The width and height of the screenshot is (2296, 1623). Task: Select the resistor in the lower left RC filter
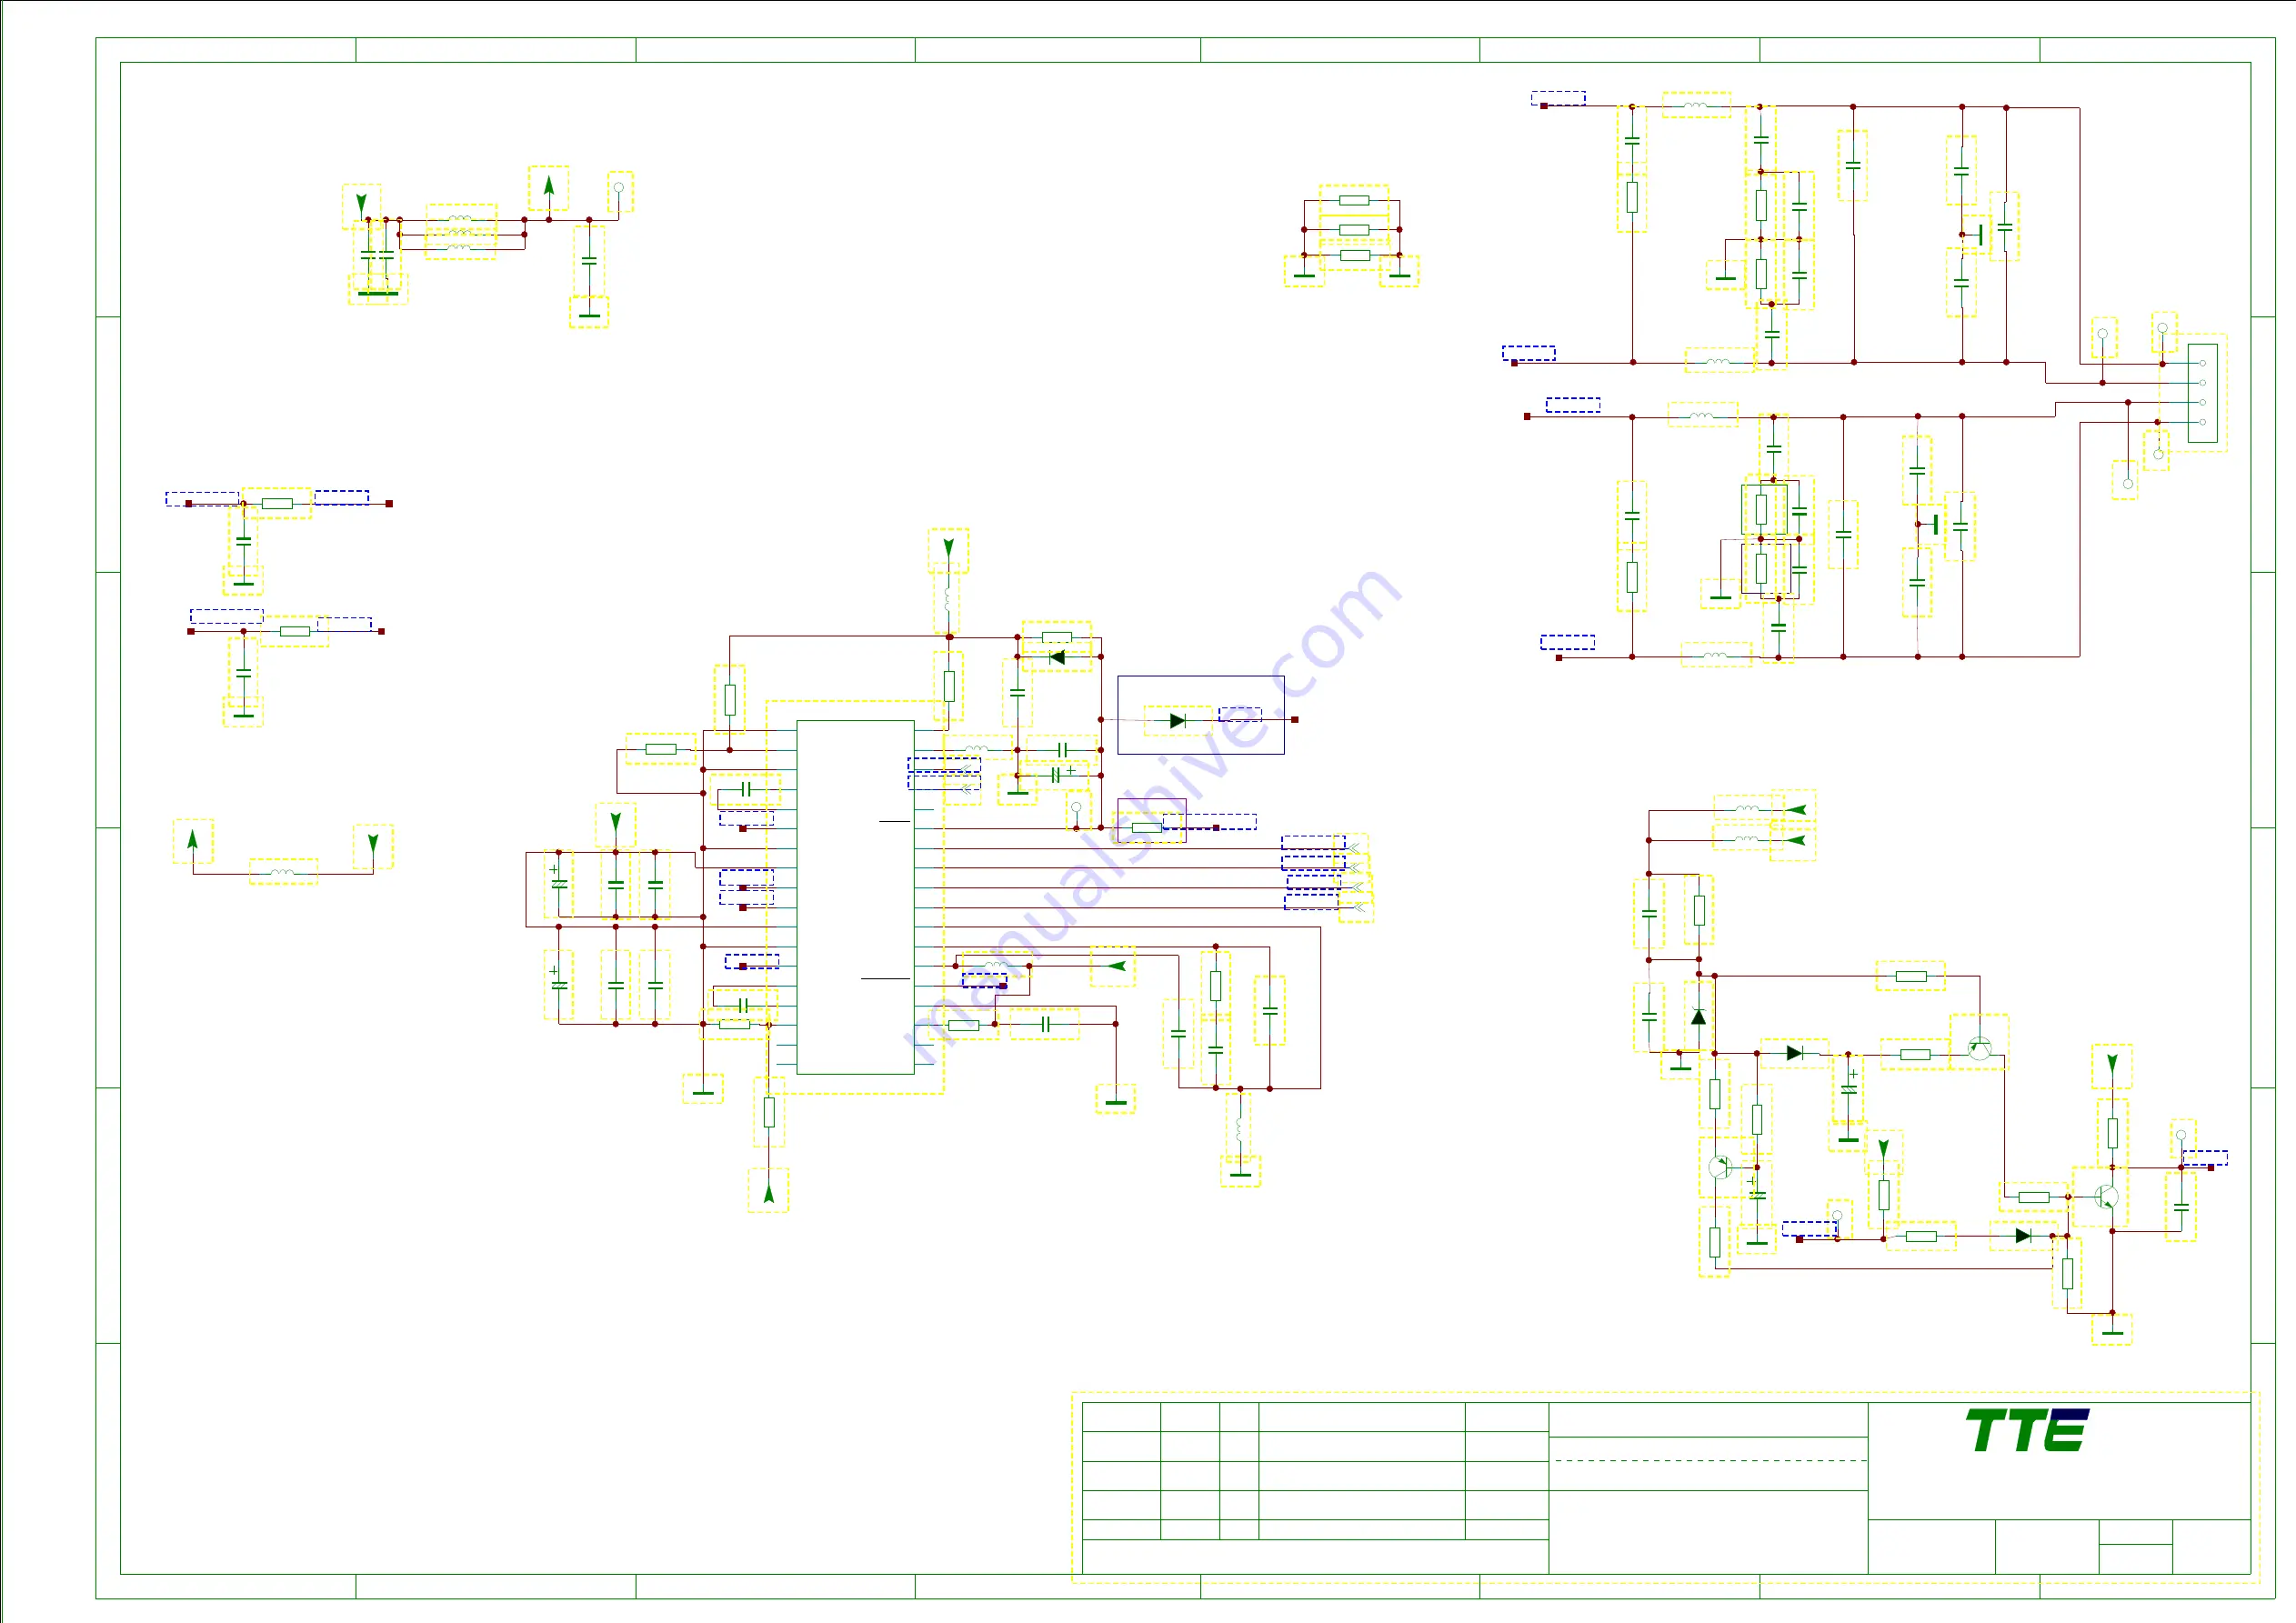294,631
